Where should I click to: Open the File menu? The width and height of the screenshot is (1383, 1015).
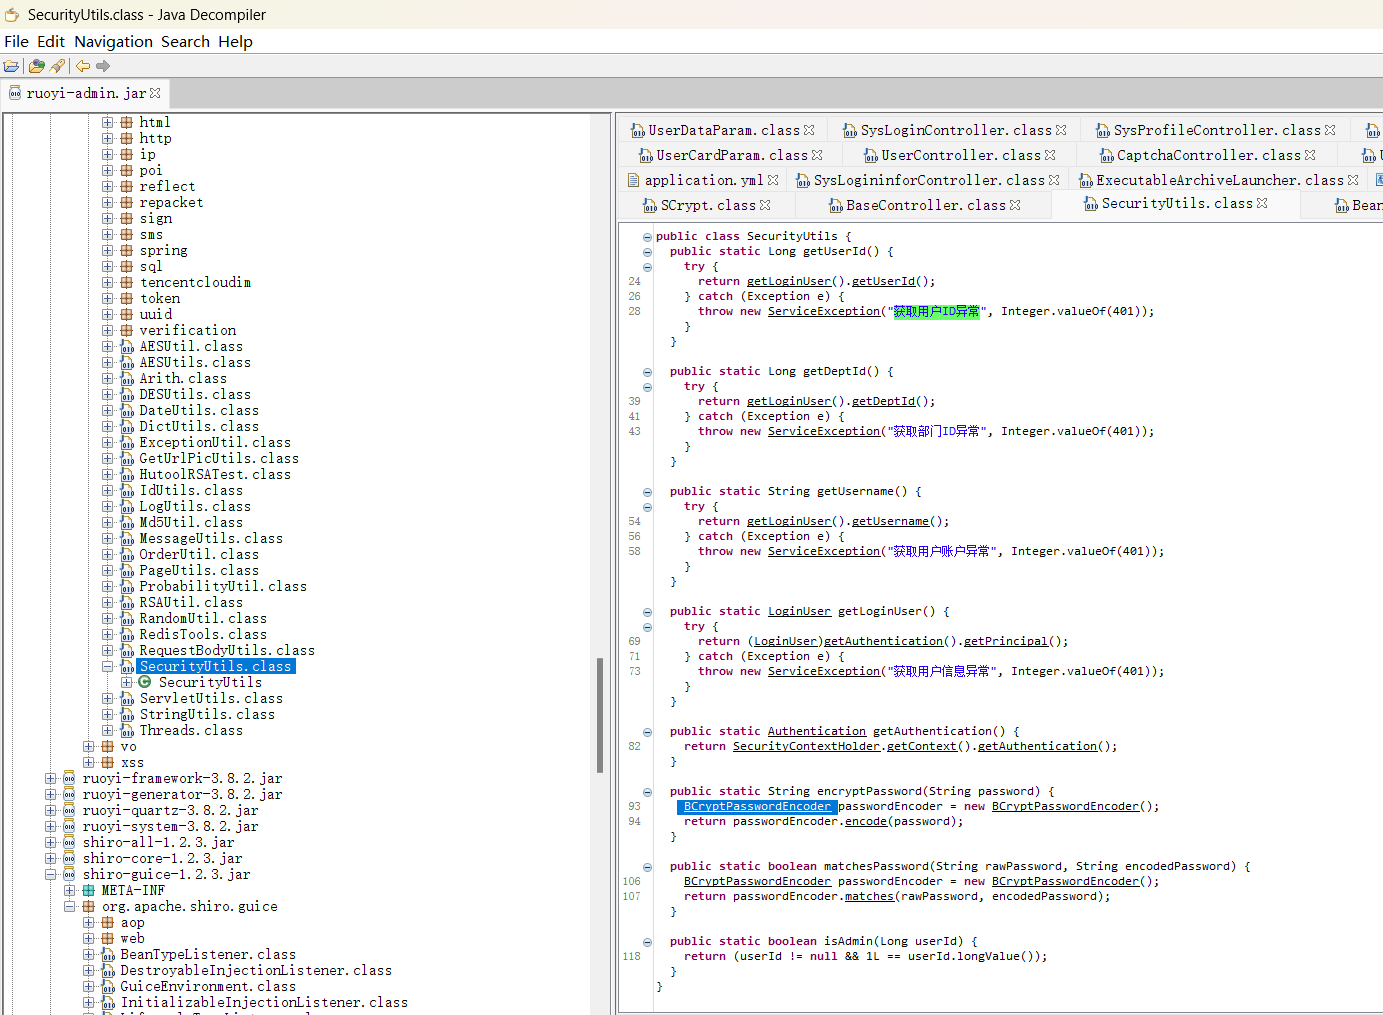tap(16, 42)
